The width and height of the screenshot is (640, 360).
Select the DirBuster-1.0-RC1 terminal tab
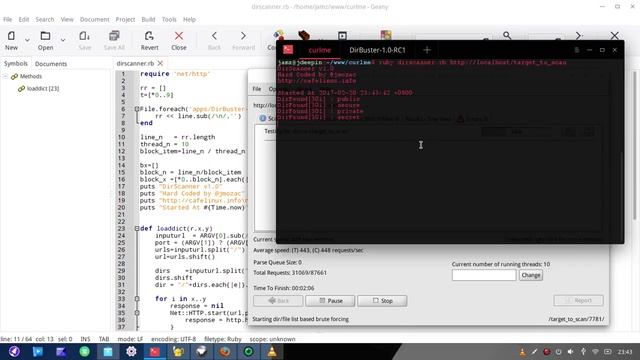[377, 50]
